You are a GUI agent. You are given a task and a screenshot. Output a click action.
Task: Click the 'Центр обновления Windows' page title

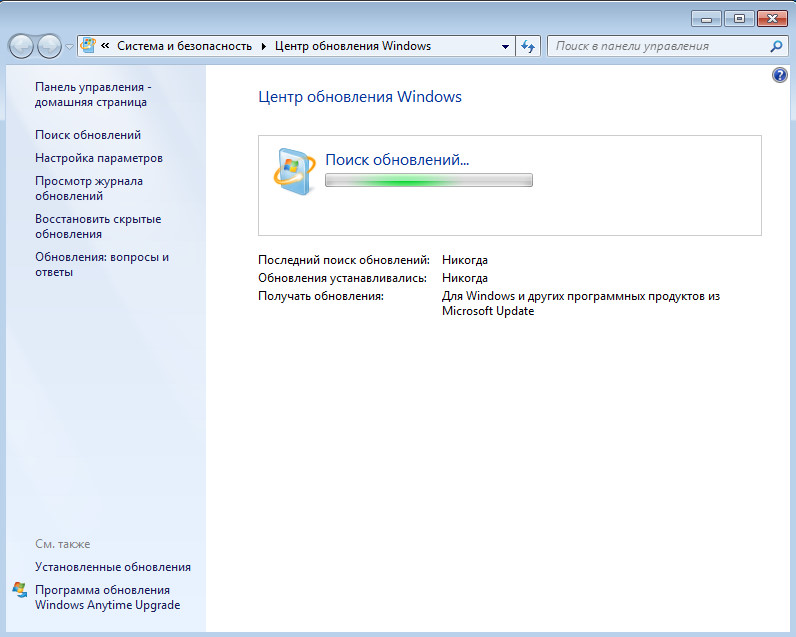coord(360,96)
